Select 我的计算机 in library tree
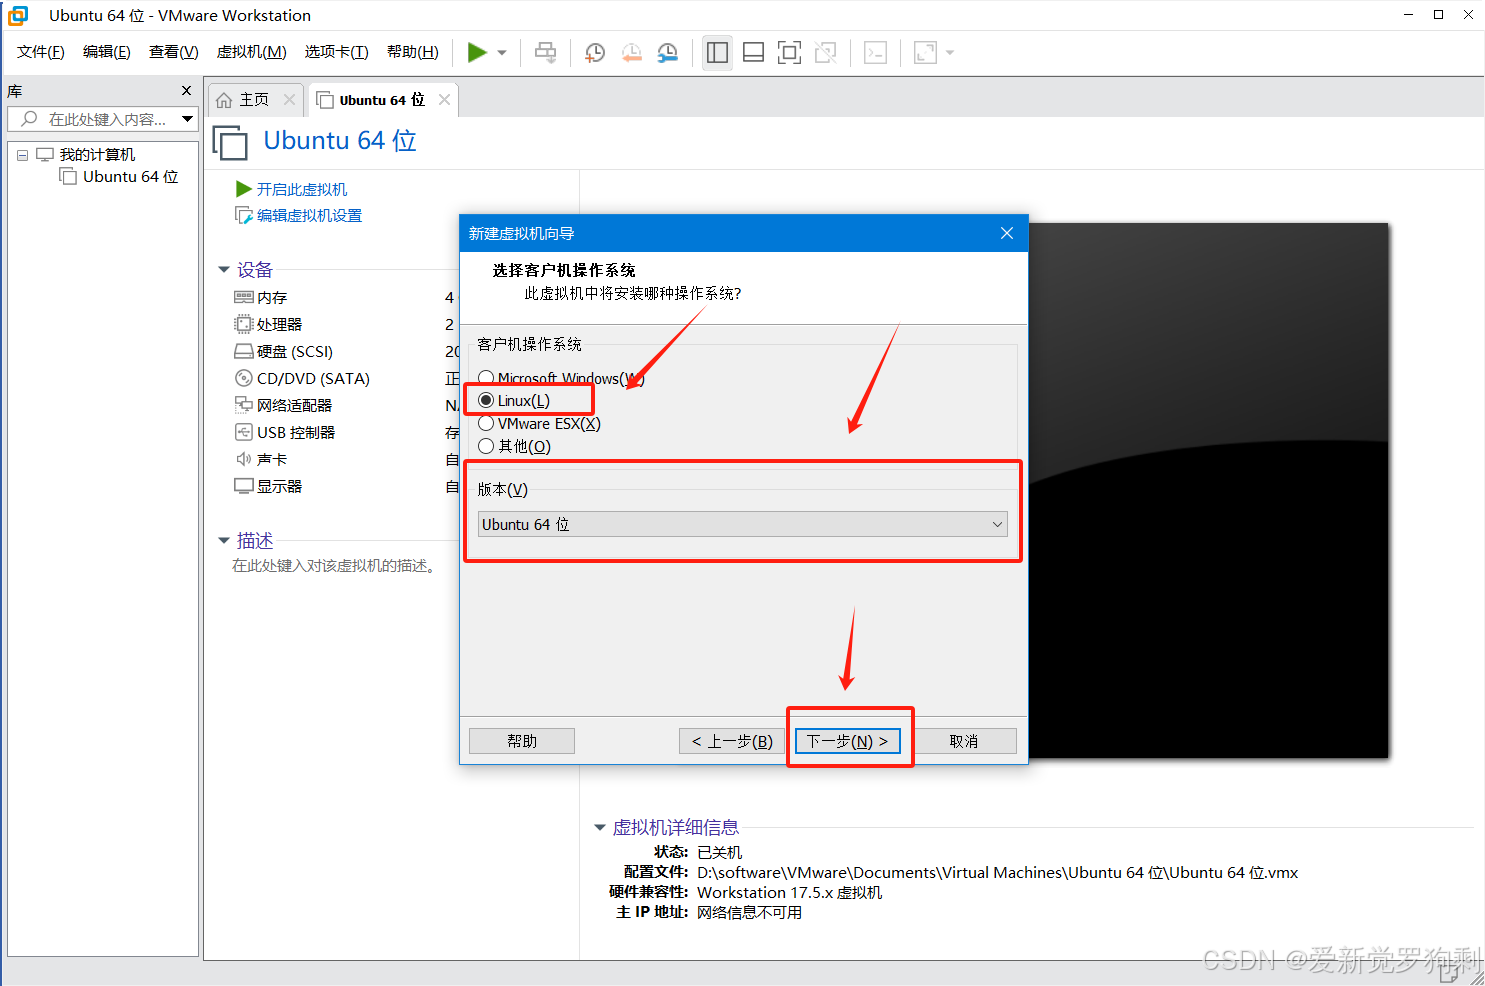1485x986 pixels. (x=97, y=154)
